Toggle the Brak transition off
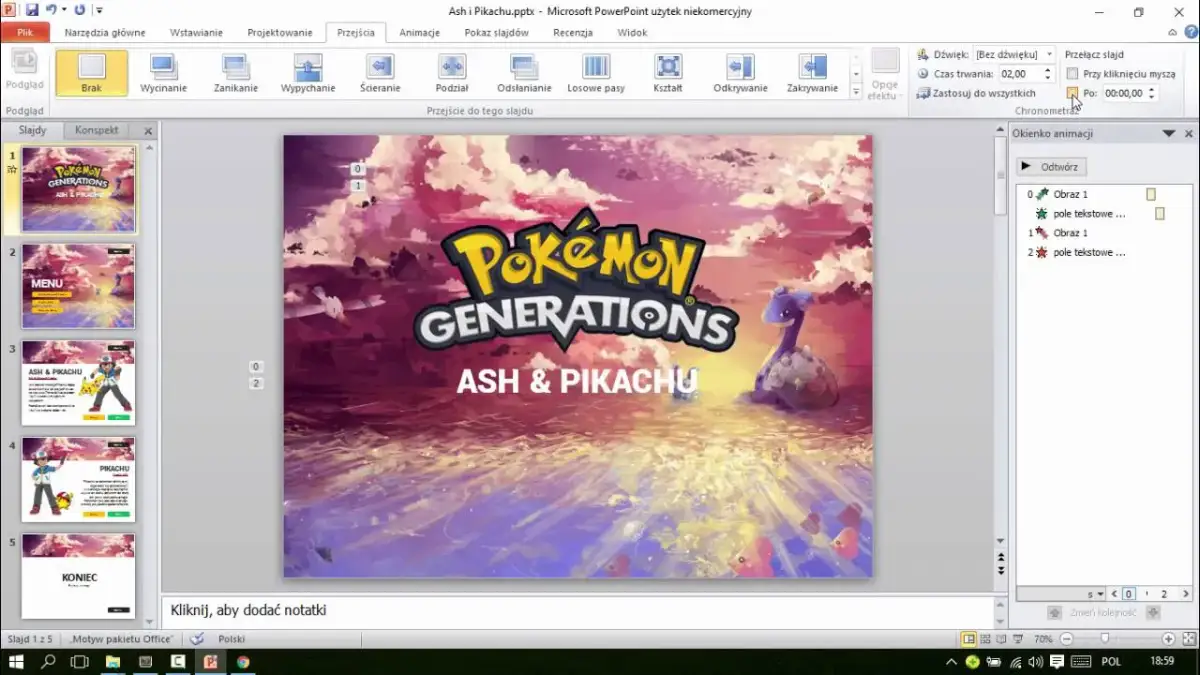This screenshot has width=1200, height=675. pyautogui.click(x=91, y=74)
